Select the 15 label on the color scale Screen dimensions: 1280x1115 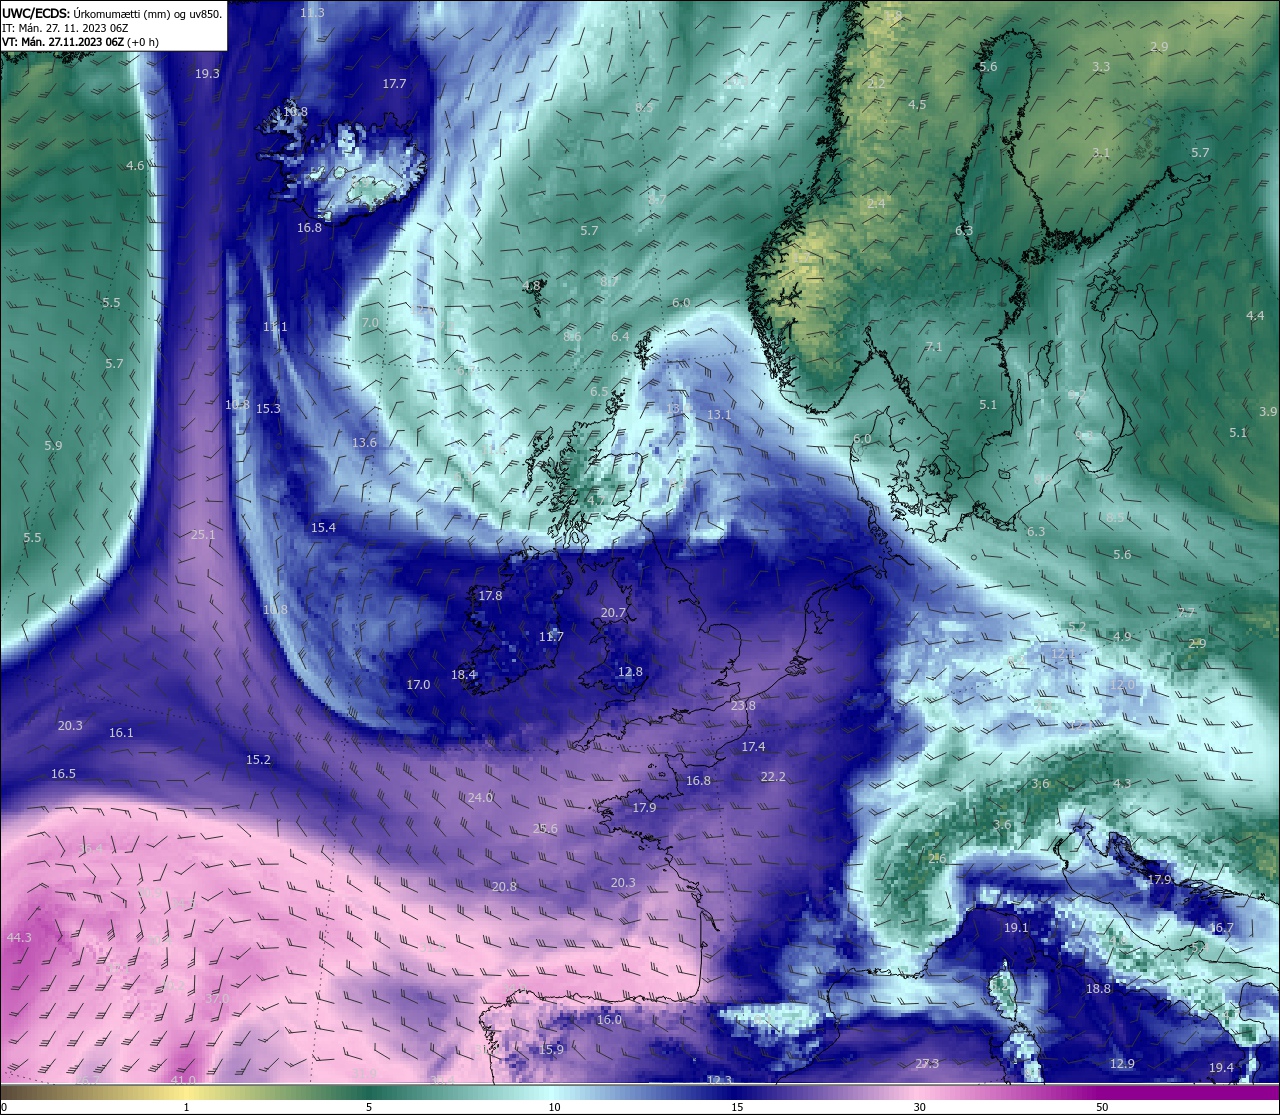click(737, 1107)
